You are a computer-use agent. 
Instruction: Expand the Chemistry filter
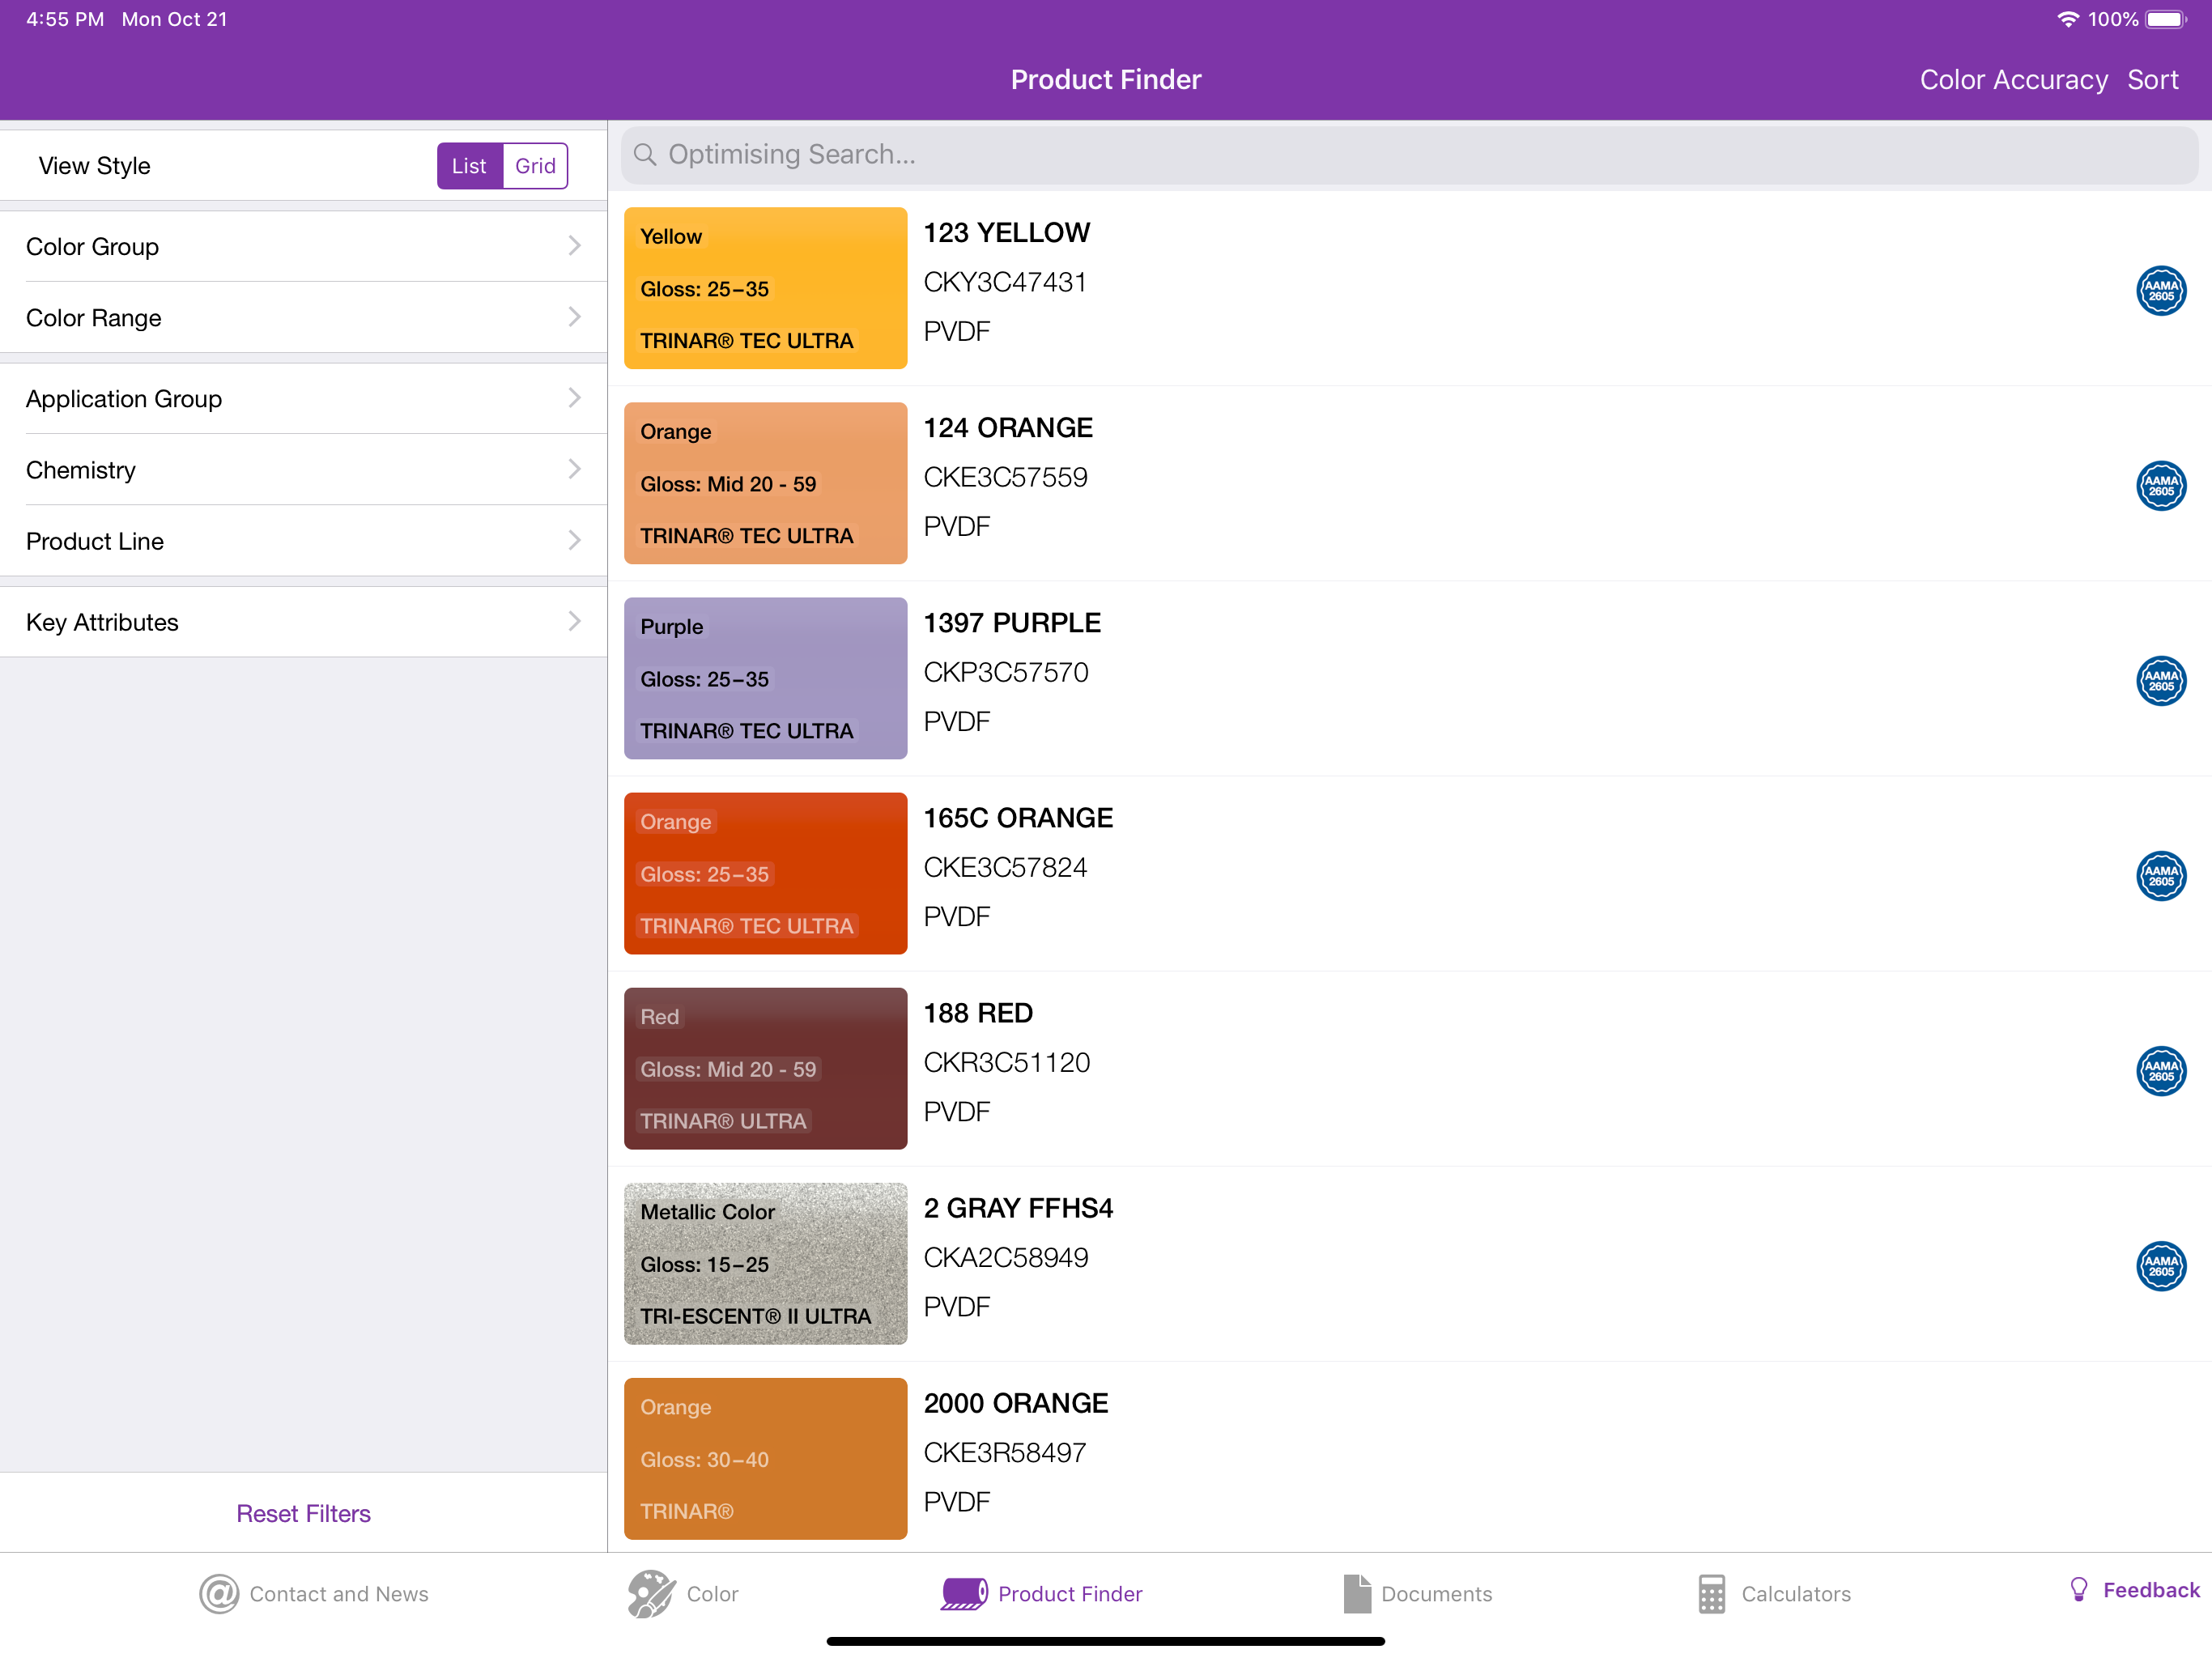pyautogui.click(x=303, y=470)
